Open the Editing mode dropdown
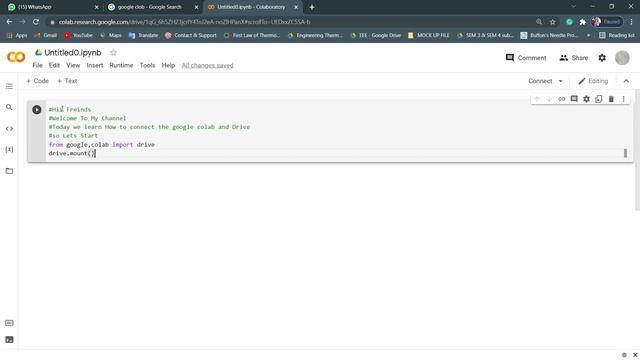The image size is (640, 360). point(593,81)
